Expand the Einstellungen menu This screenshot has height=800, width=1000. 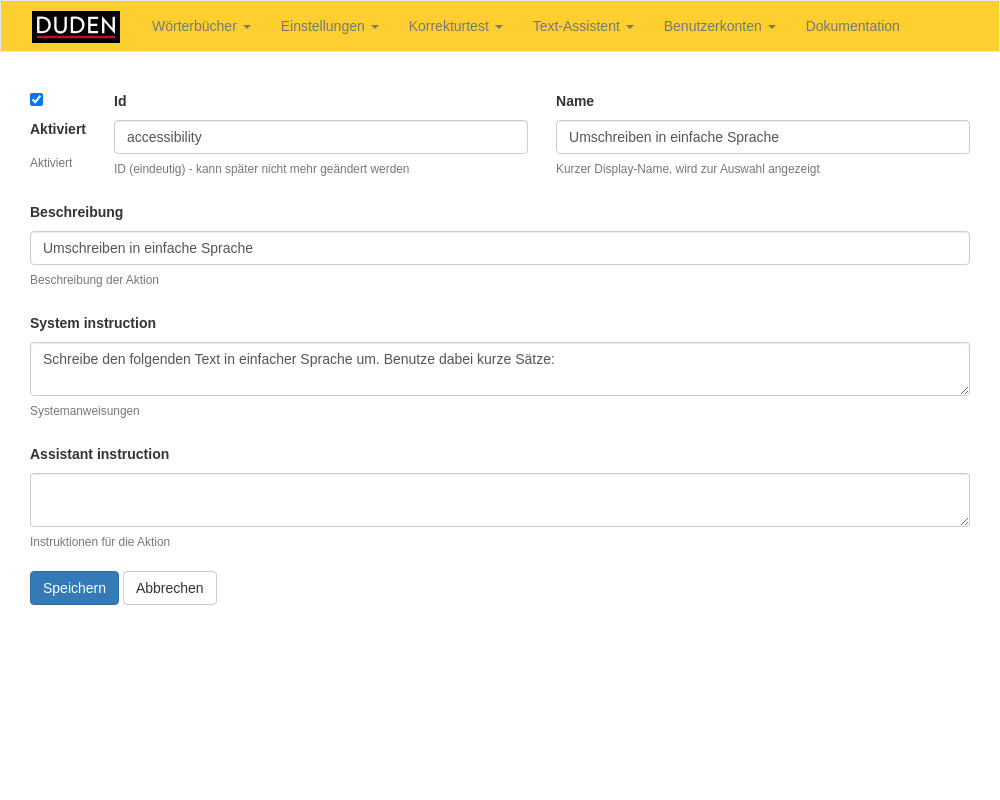tap(329, 26)
